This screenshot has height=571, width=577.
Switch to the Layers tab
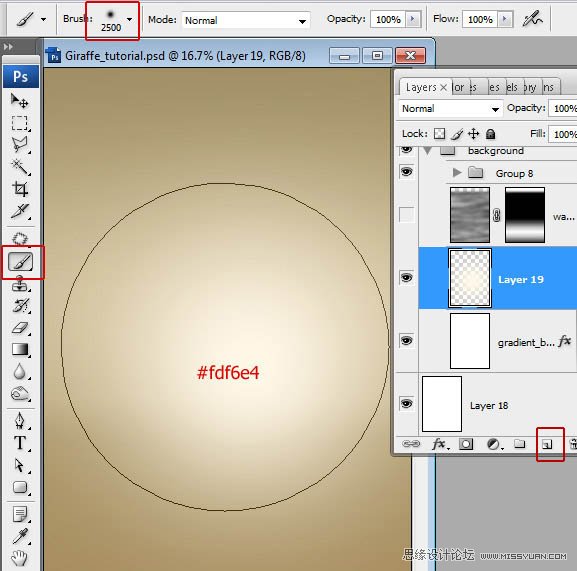point(421,87)
